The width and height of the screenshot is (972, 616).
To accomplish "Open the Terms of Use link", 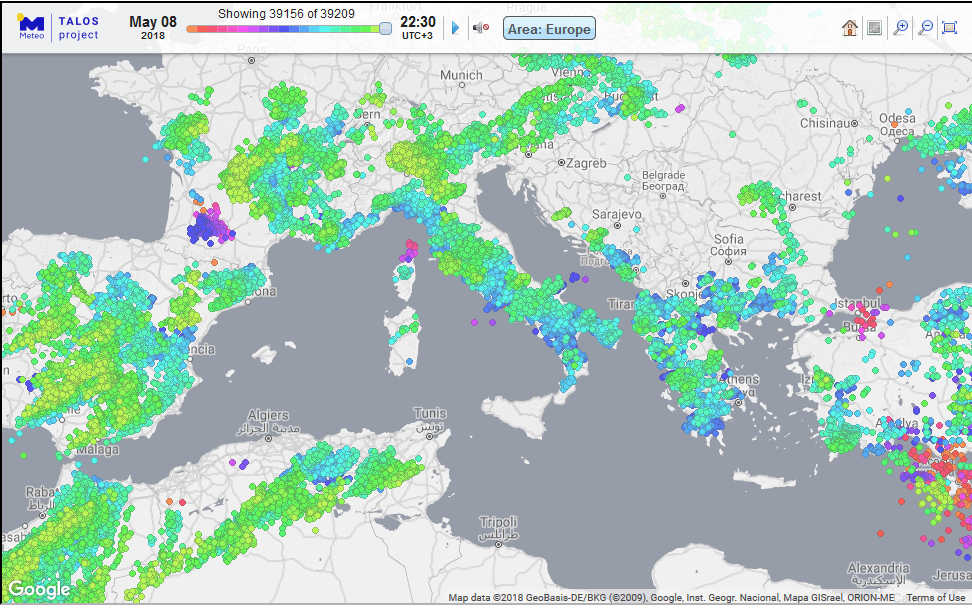I will 935,597.
